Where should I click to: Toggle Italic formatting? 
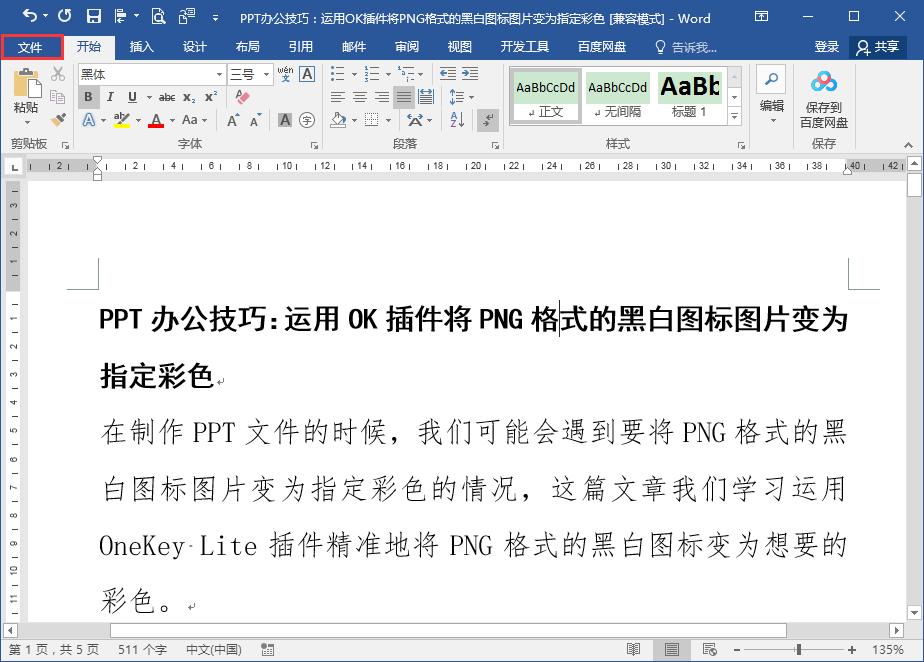point(110,97)
